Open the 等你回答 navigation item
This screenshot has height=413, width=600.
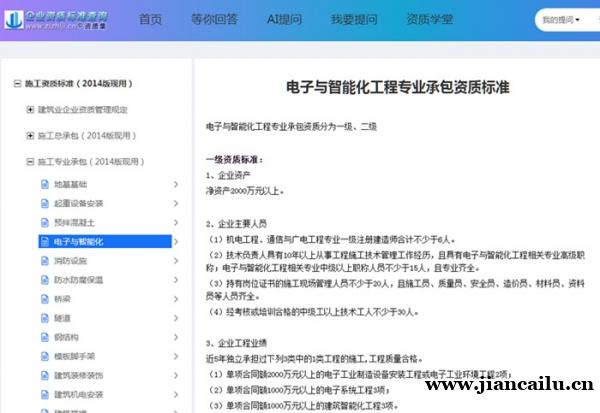pyautogui.click(x=214, y=19)
